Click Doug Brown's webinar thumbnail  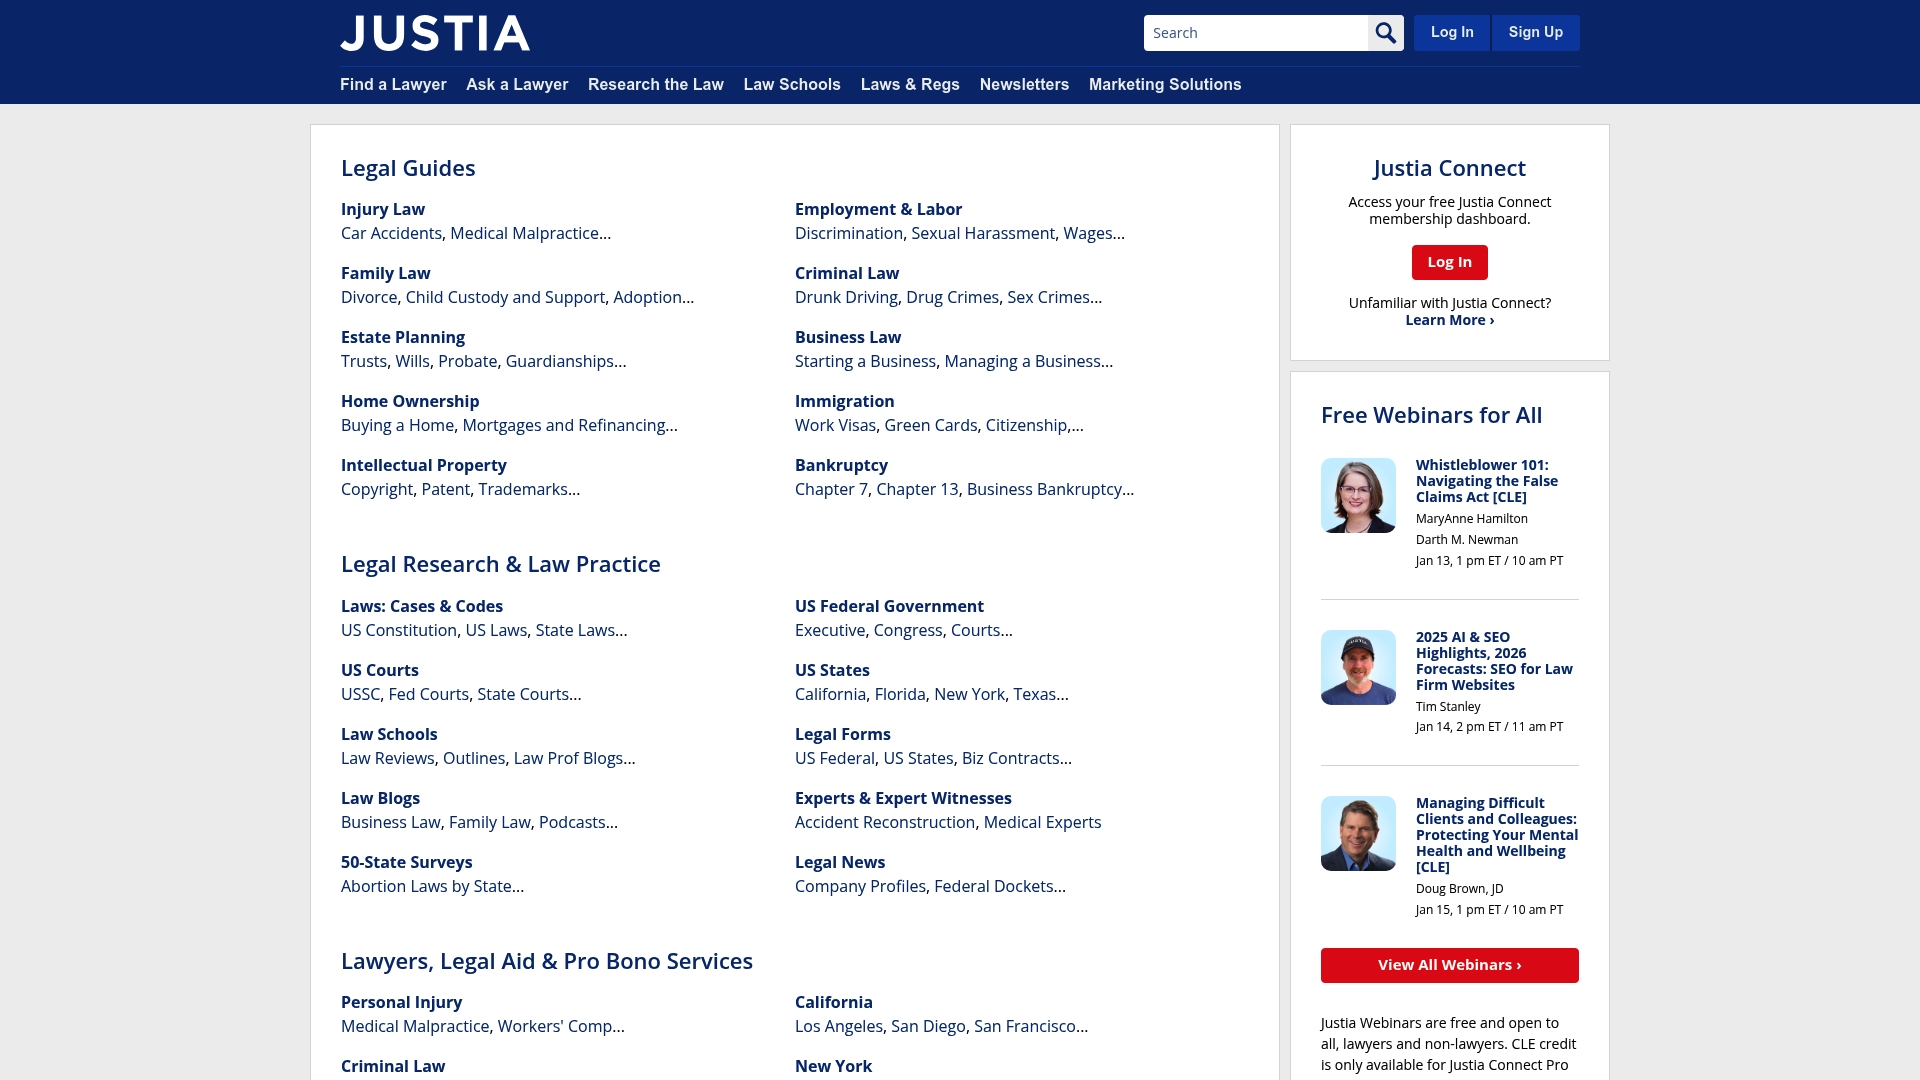click(1358, 832)
